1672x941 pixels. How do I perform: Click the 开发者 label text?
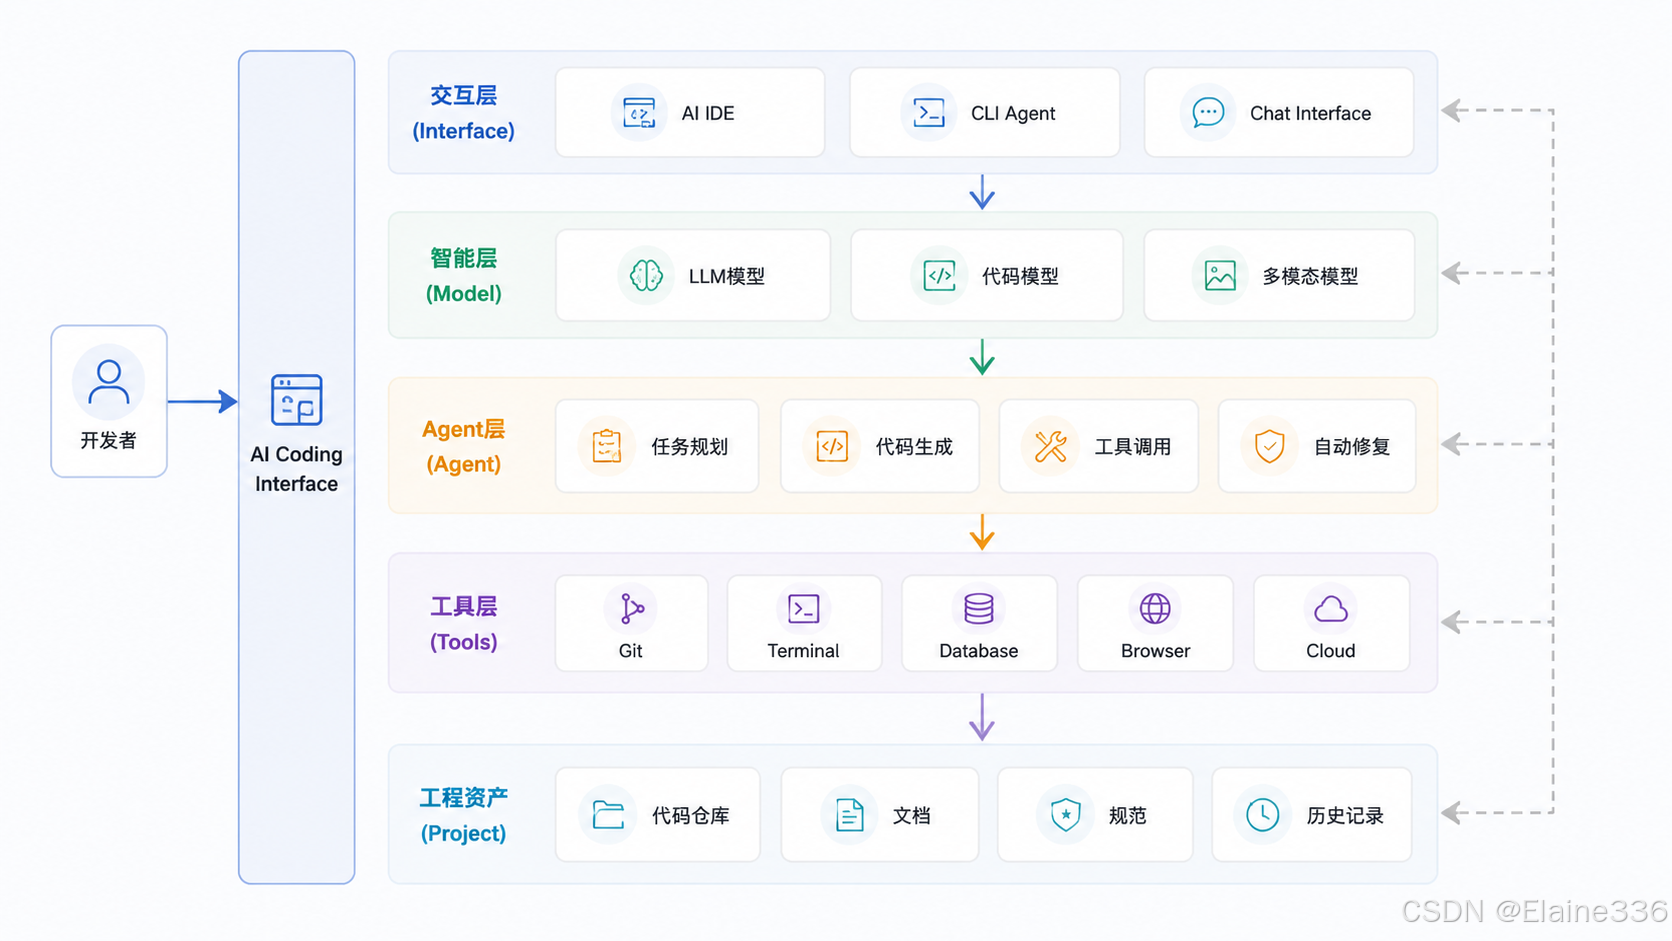(108, 440)
